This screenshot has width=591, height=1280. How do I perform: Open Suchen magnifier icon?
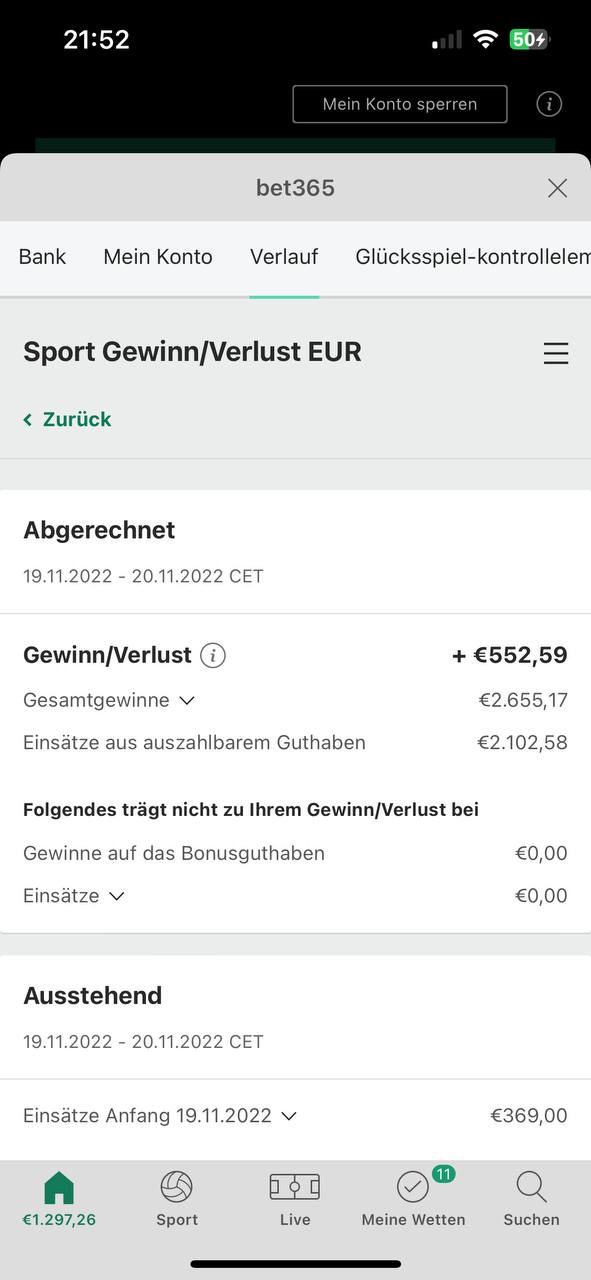point(531,1187)
